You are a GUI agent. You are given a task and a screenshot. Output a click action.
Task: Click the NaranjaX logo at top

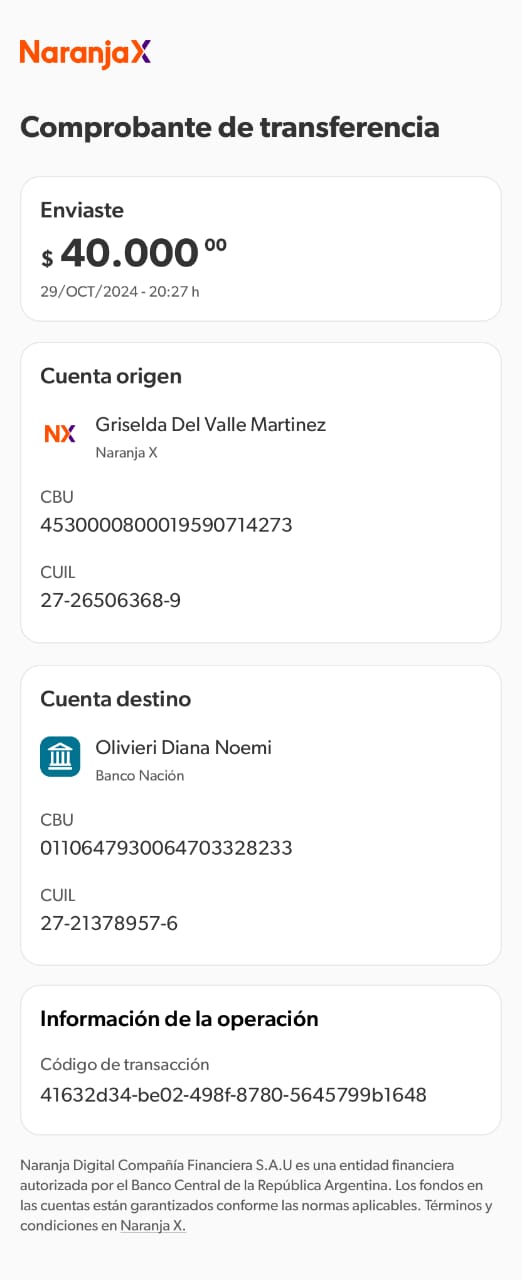pos(85,53)
